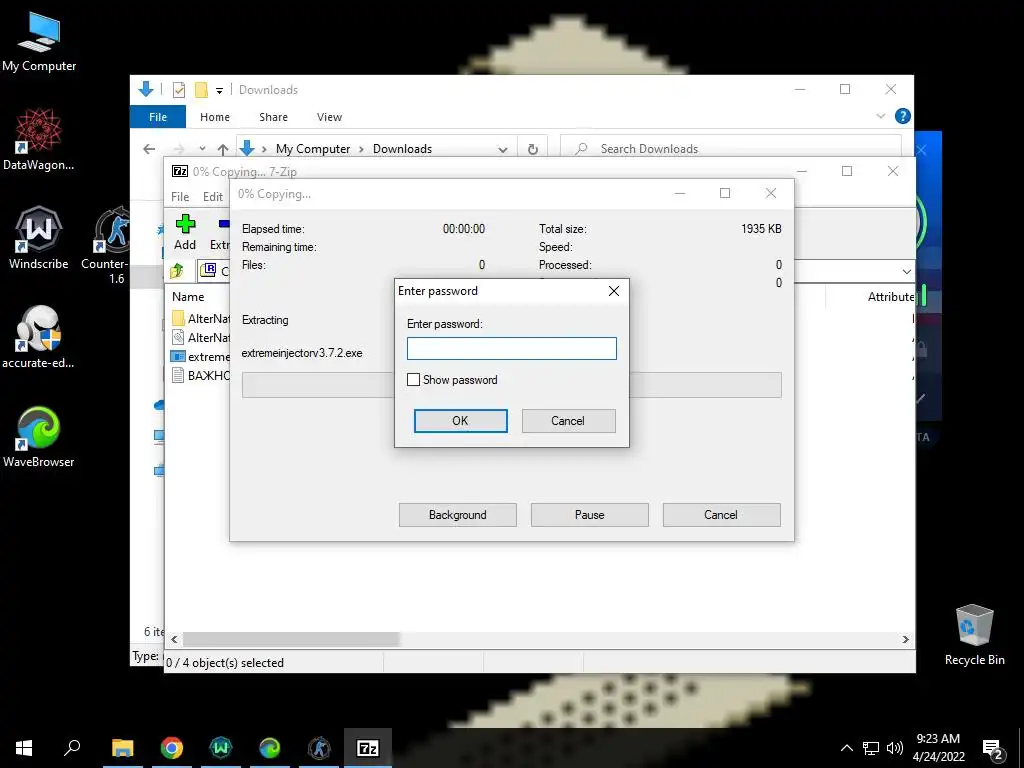This screenshot has width=1024, height=768.
Task: Open Counter-Strike taskbar icon
Action: [x=319, y=748]
